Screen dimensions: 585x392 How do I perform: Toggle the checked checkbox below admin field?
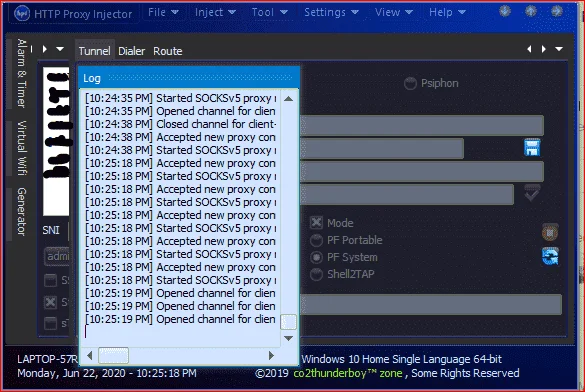coord(50,302)
